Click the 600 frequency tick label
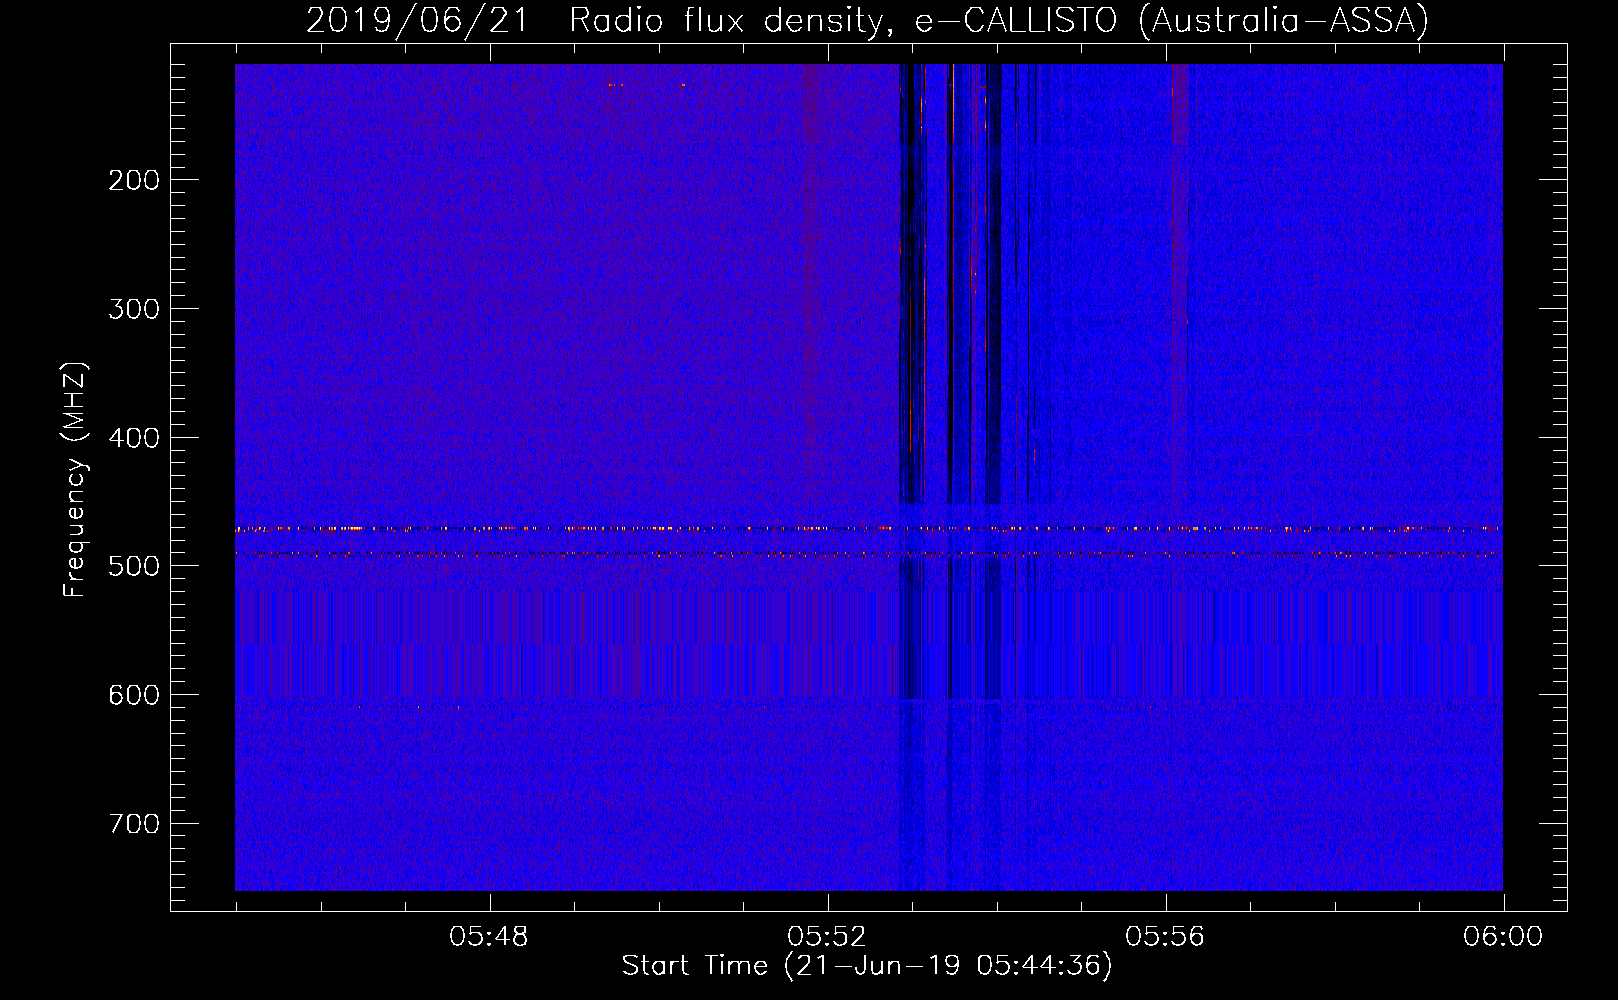The image size is (1618, 1000). 134,695
